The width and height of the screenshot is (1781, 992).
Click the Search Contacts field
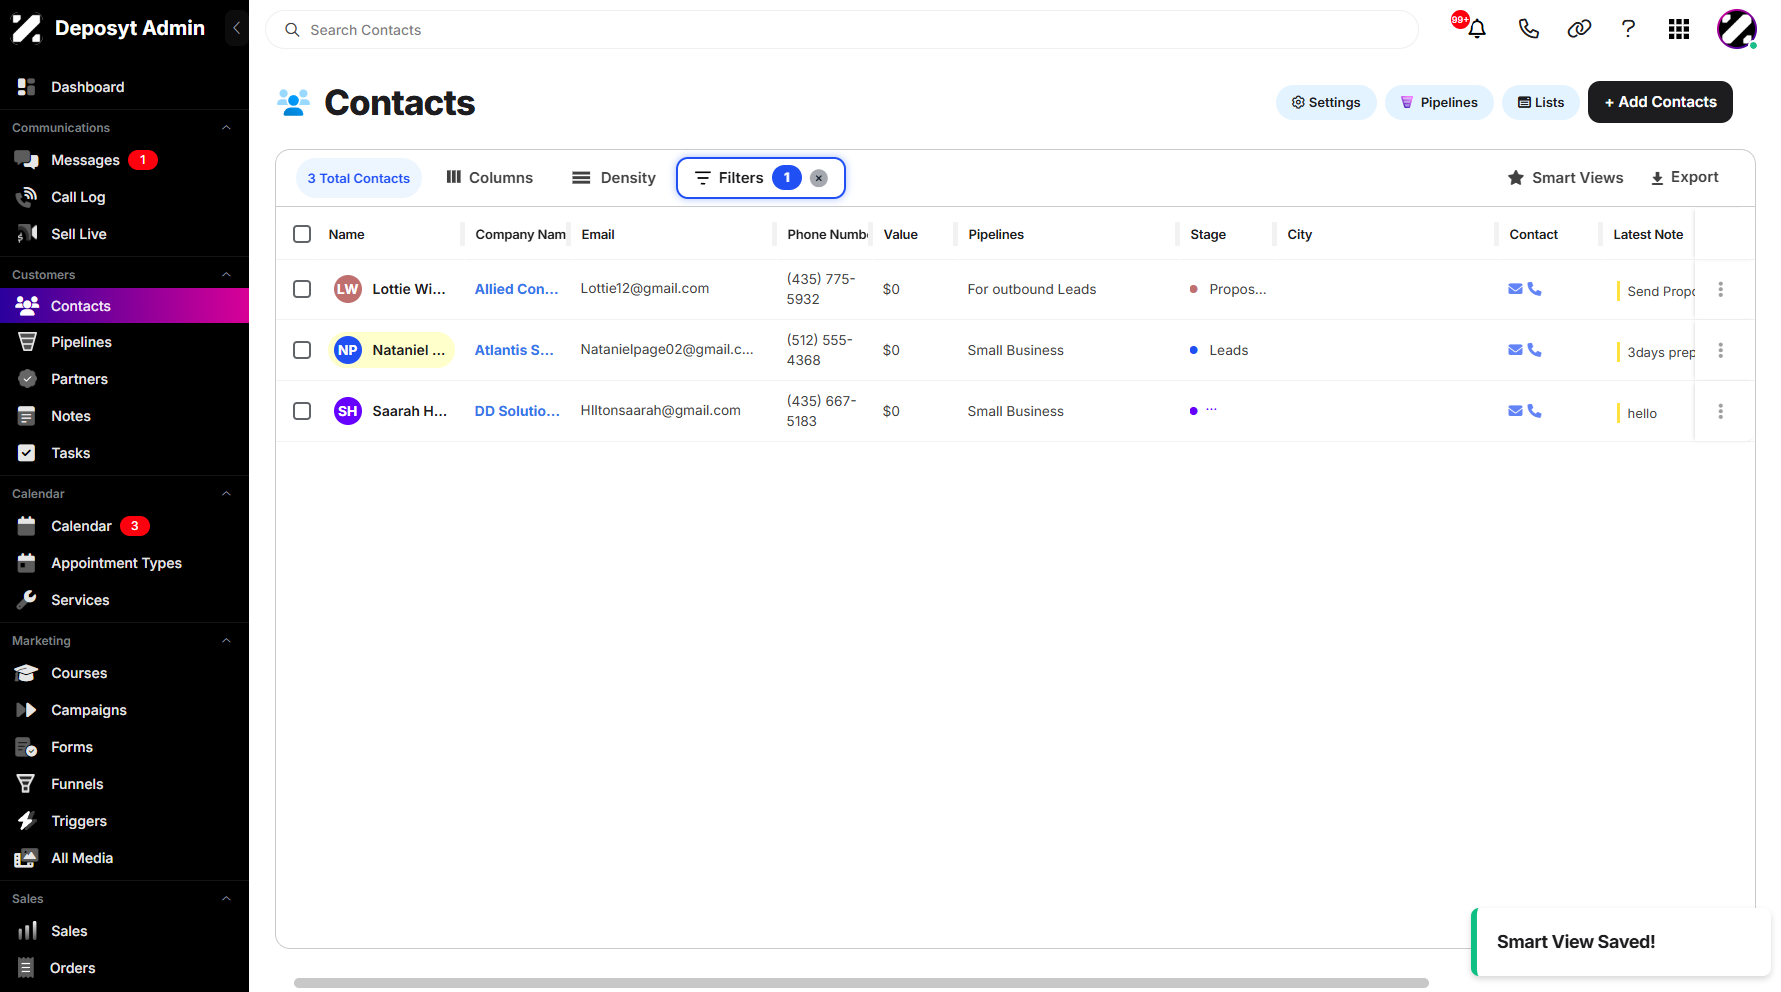(x=842, y=30)
